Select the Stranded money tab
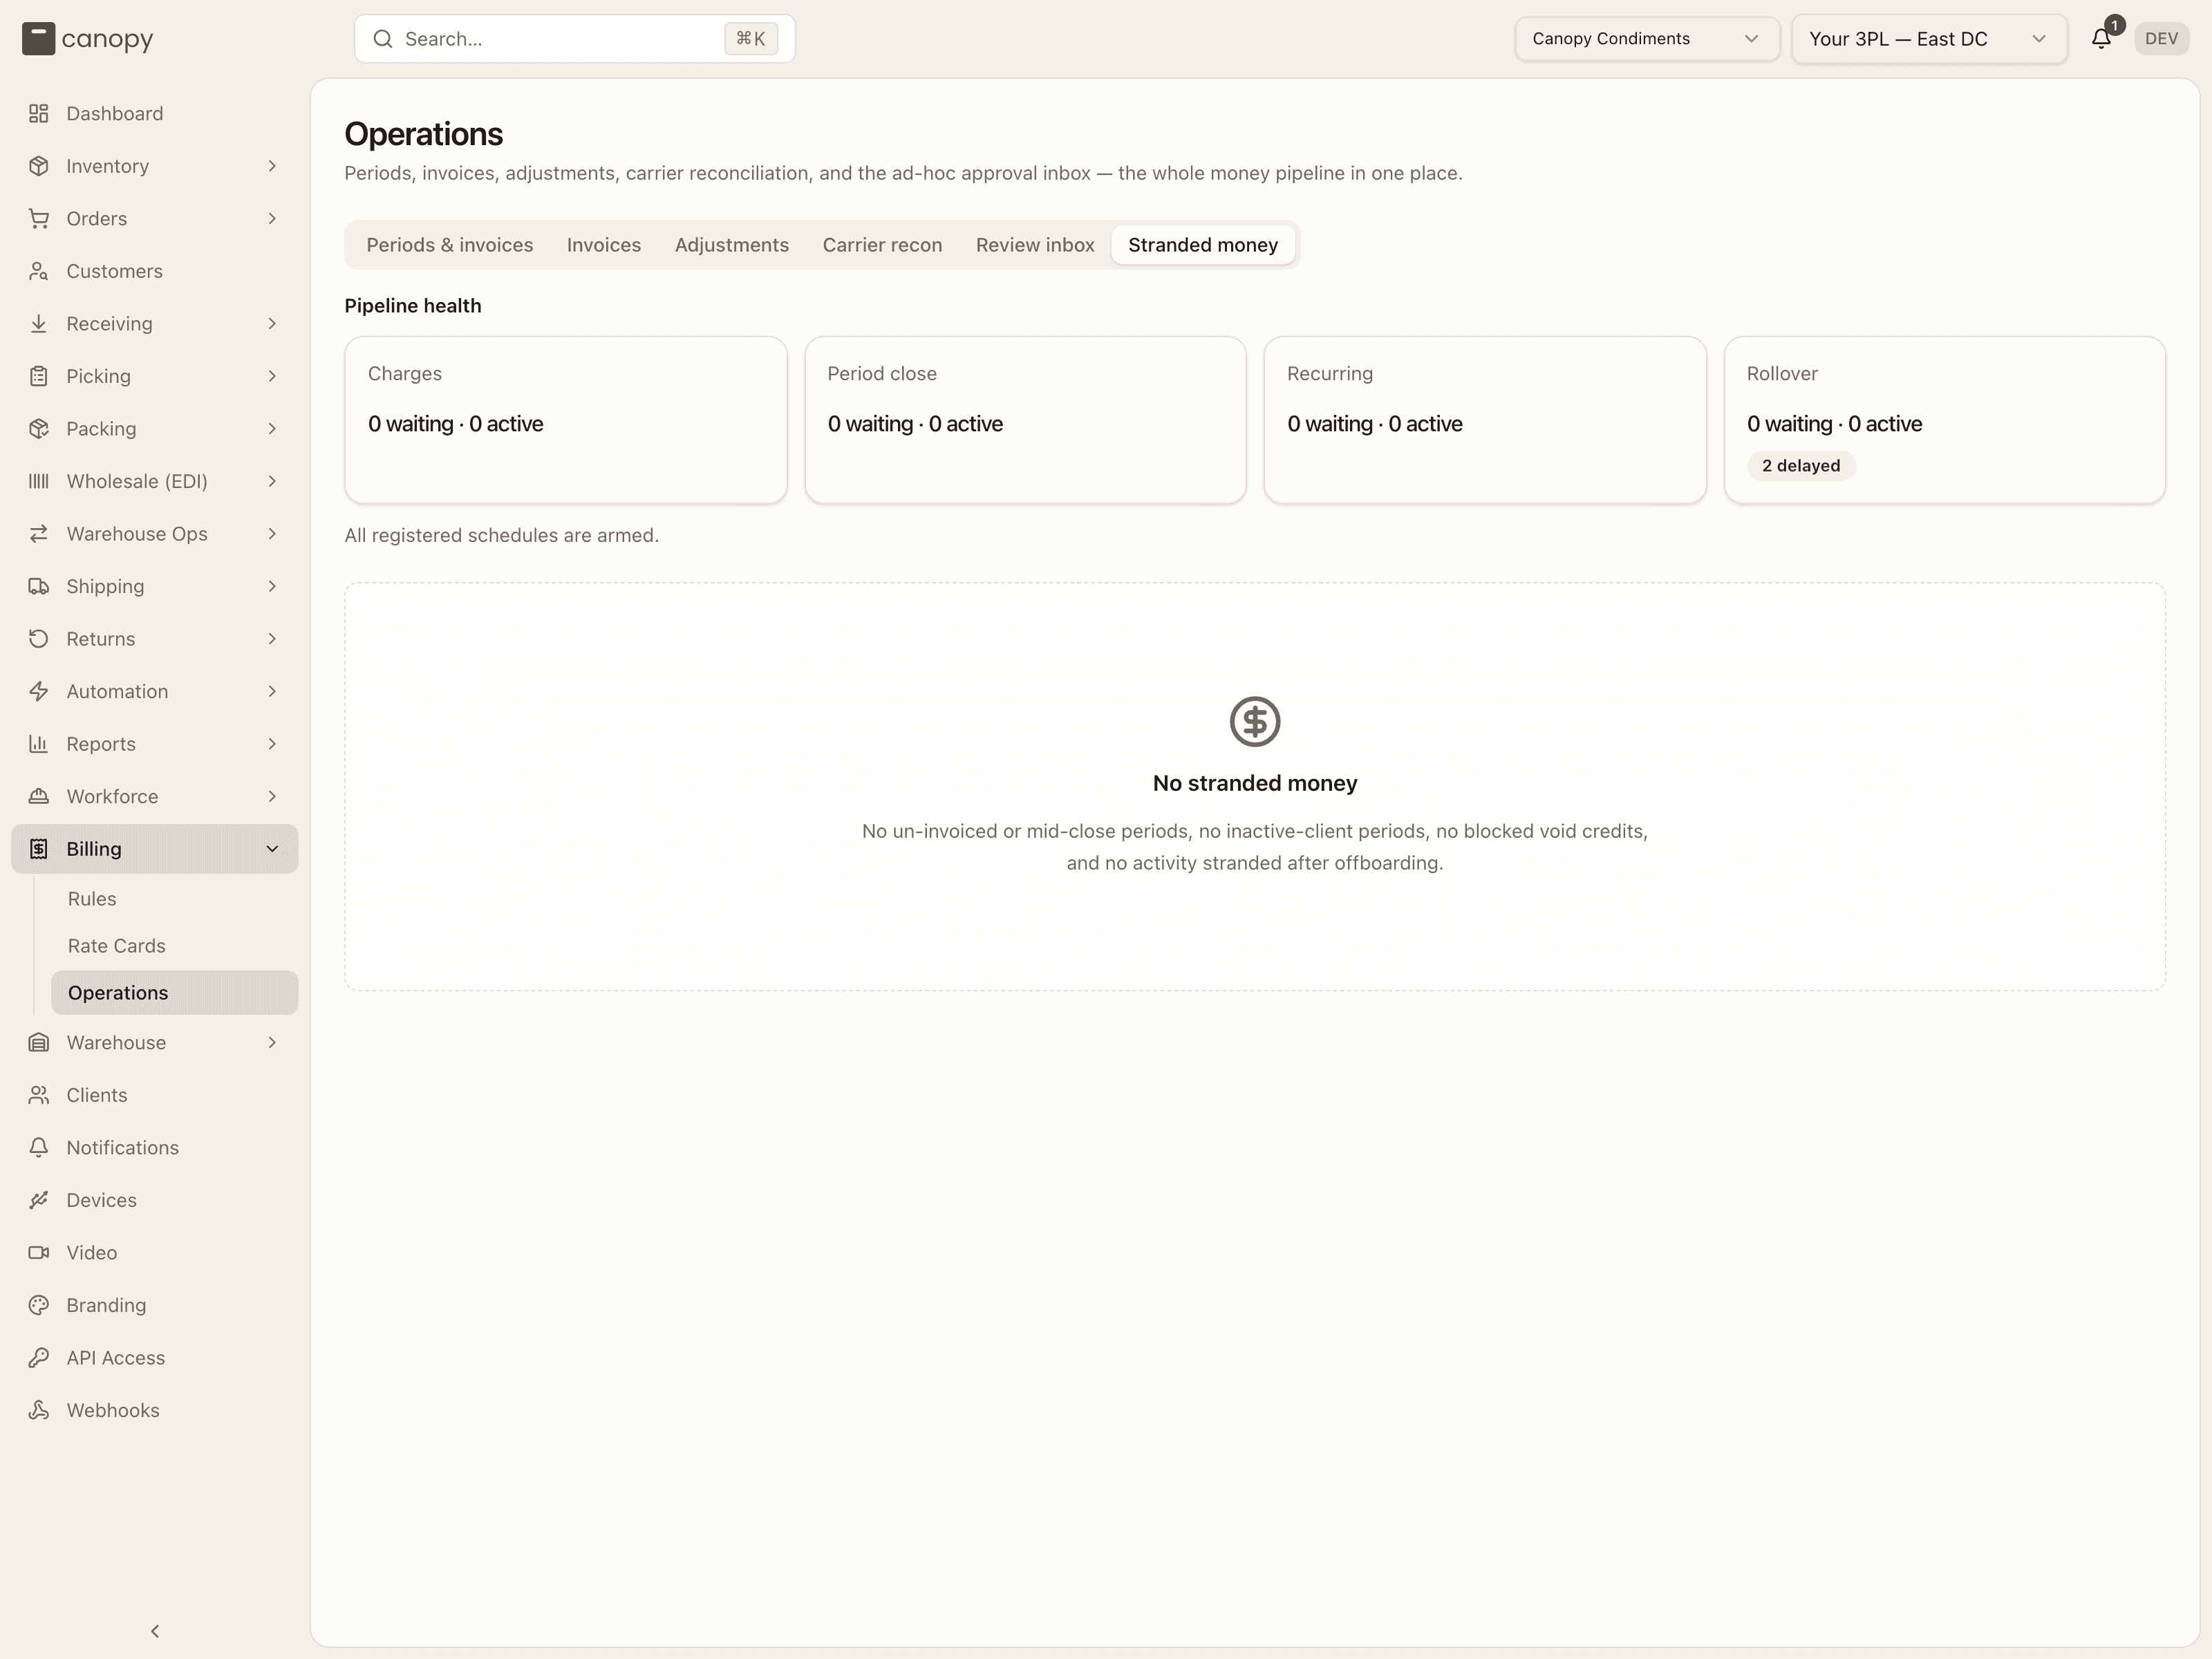2212x1659 pixels. click(1202, 245)
